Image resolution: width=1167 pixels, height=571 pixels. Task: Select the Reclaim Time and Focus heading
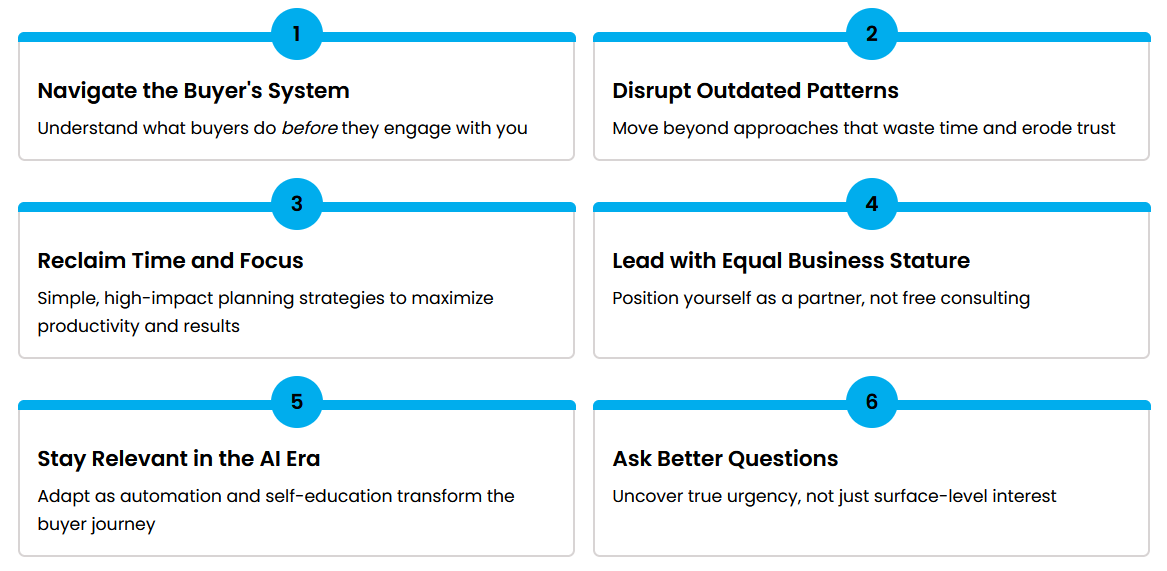coord(170,261)
